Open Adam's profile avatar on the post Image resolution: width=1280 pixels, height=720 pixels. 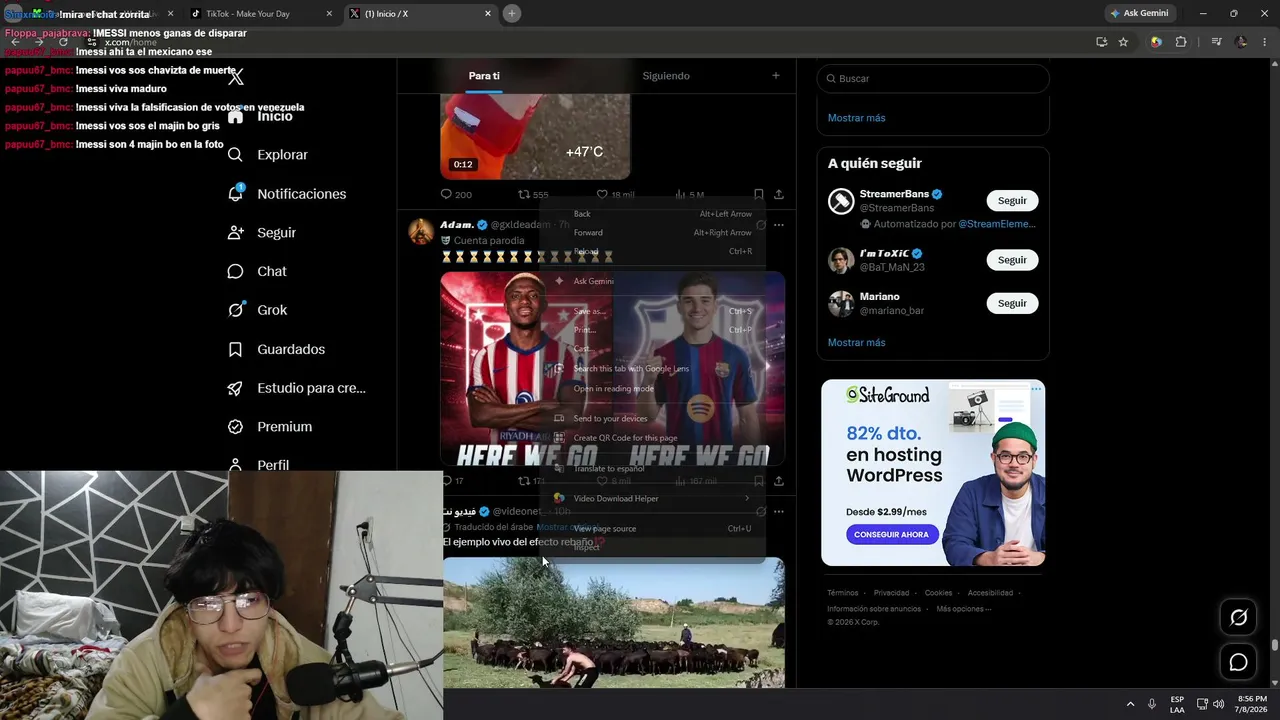tap(421, 231)
